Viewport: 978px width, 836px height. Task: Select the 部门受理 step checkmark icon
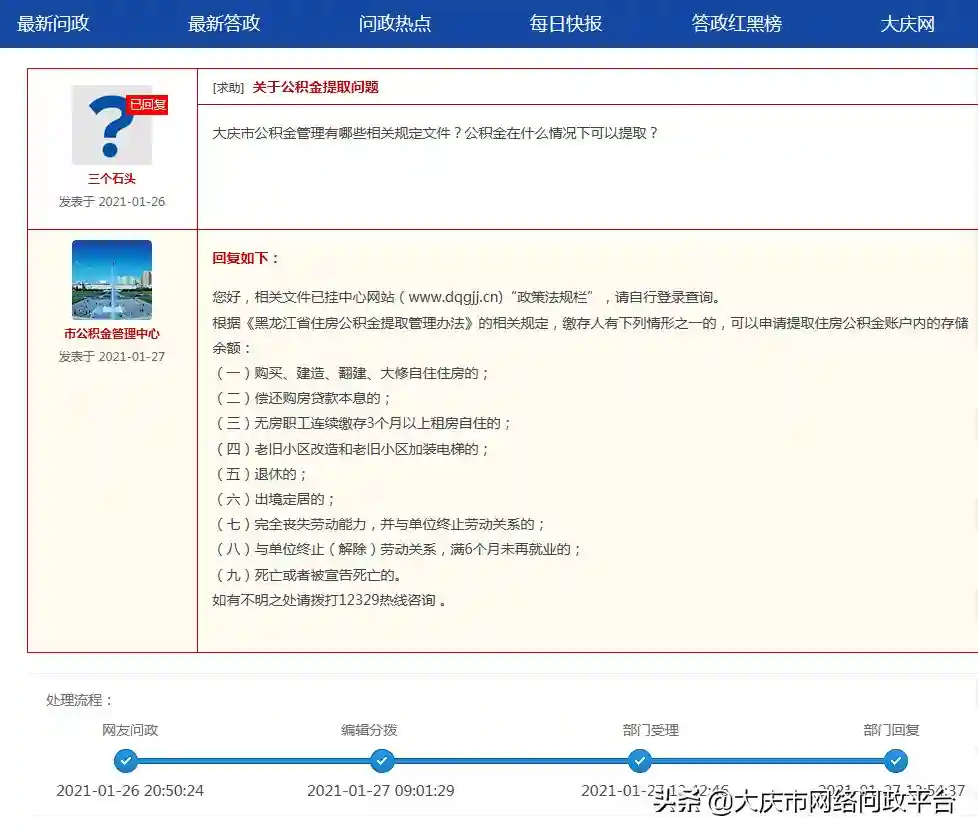click(640, 761)
